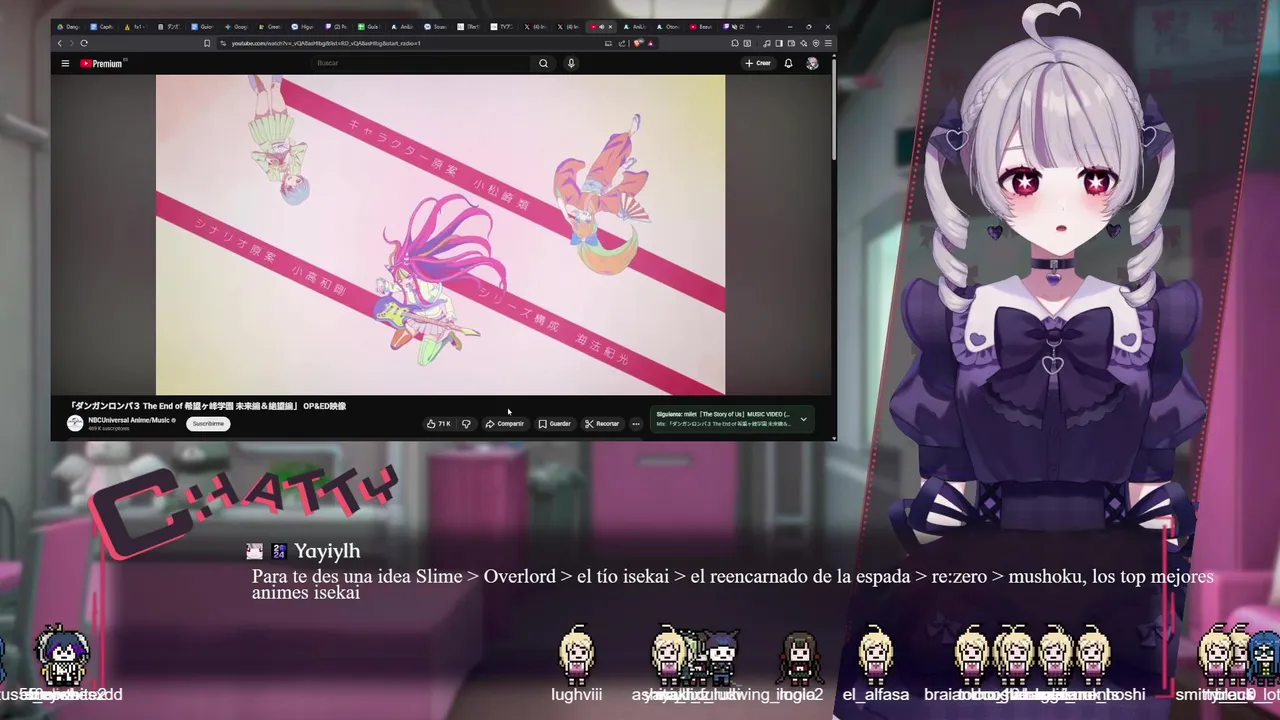Screen dimensions: 1280x720
Task: Click the share icon in address bar
Action: click(622, 43)
